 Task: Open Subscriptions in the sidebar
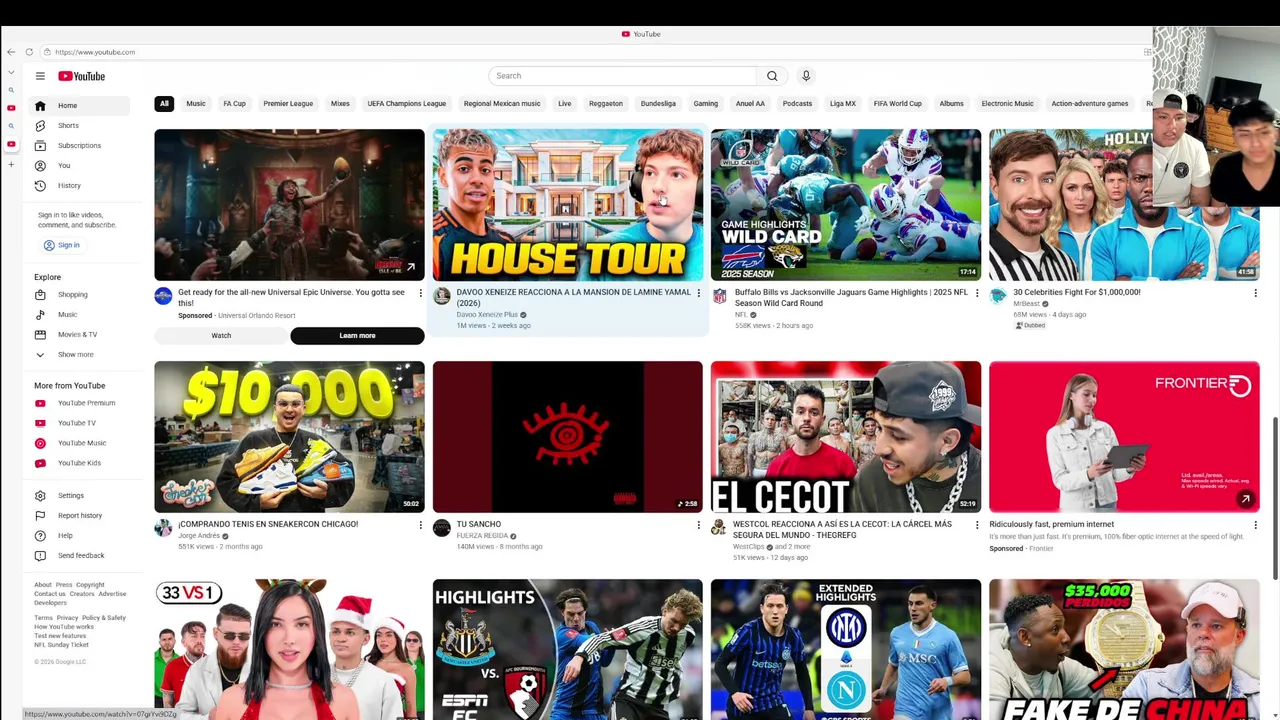tap(79, 145)
